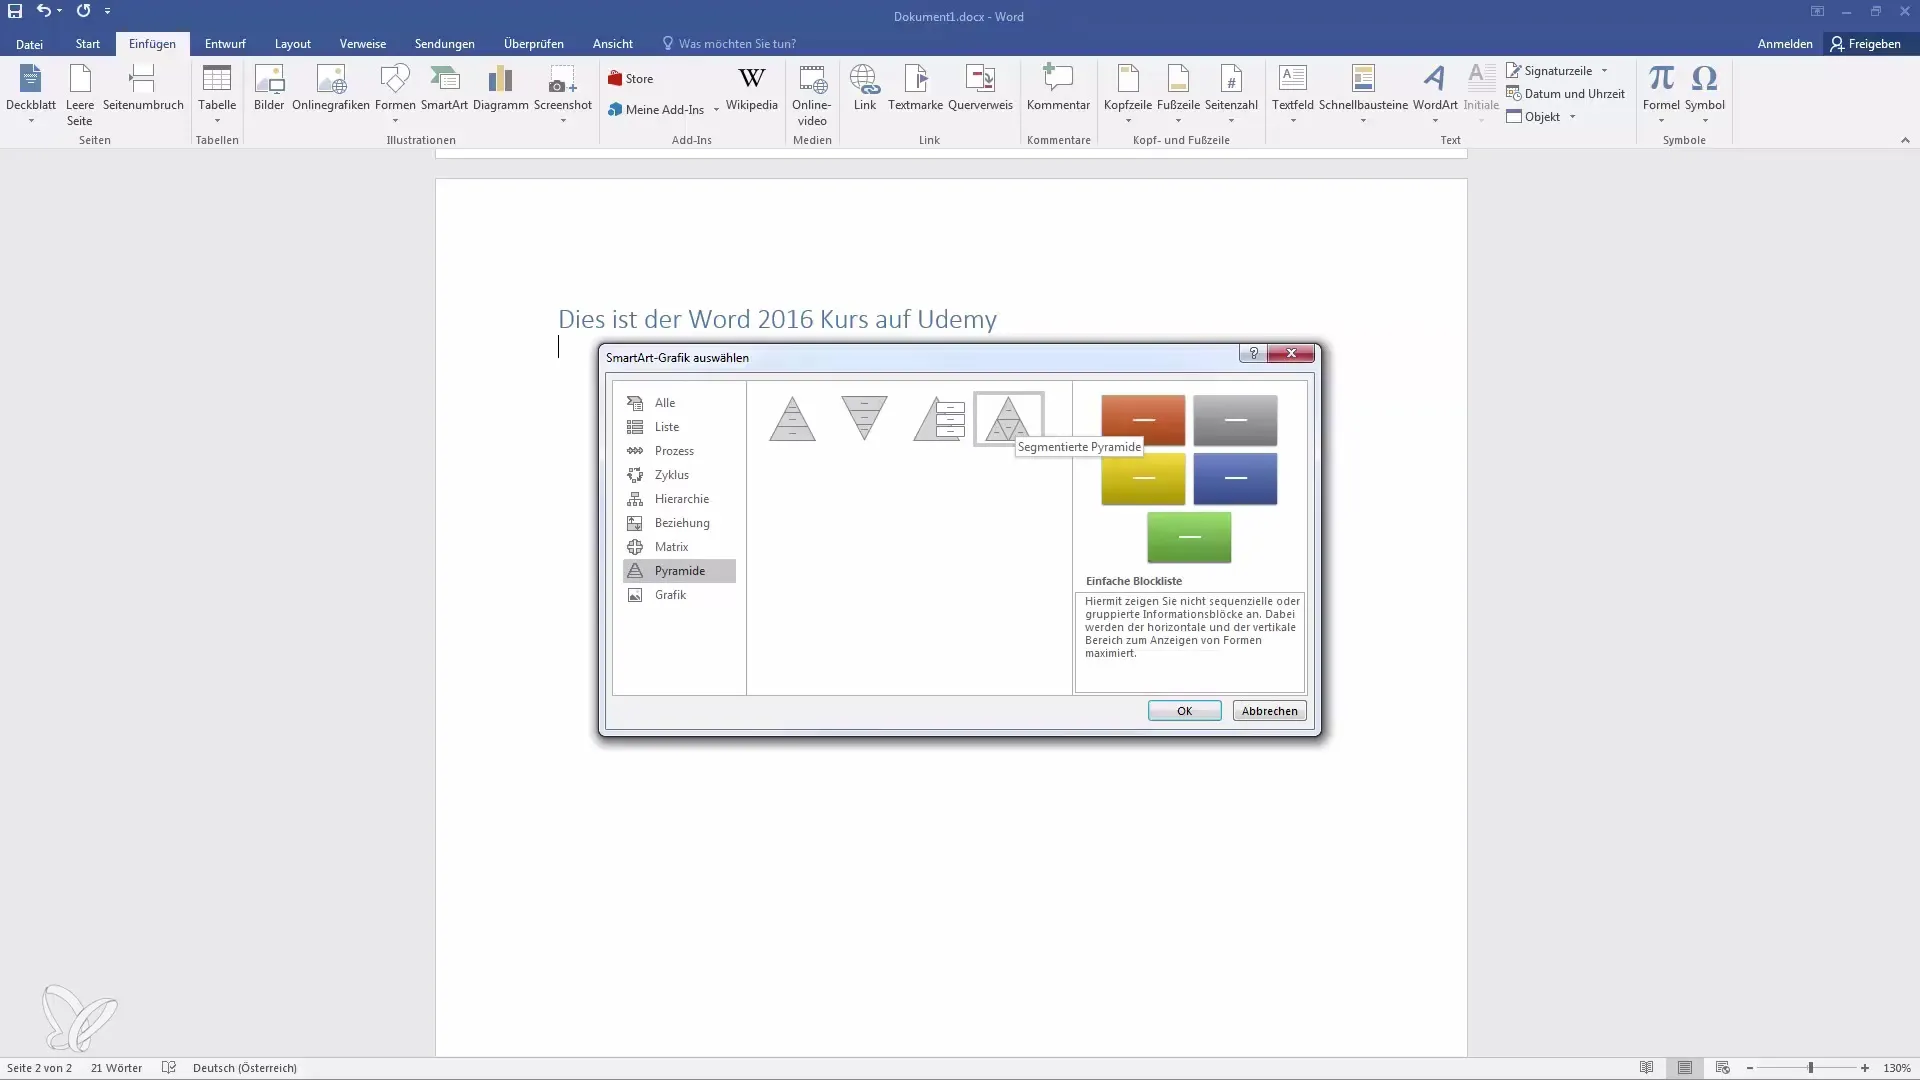Switch to the Layout tab
Viewport: 1920px width, 1080px height.
[293, 44]
